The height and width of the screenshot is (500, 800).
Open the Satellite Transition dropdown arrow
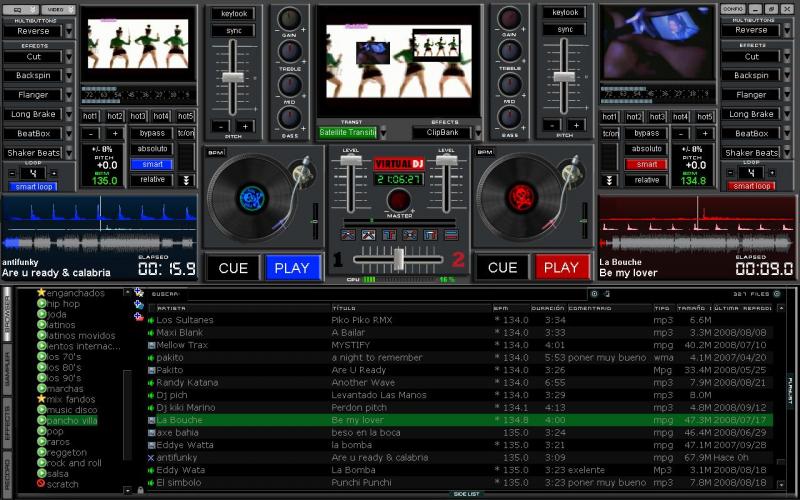[383, 133]
